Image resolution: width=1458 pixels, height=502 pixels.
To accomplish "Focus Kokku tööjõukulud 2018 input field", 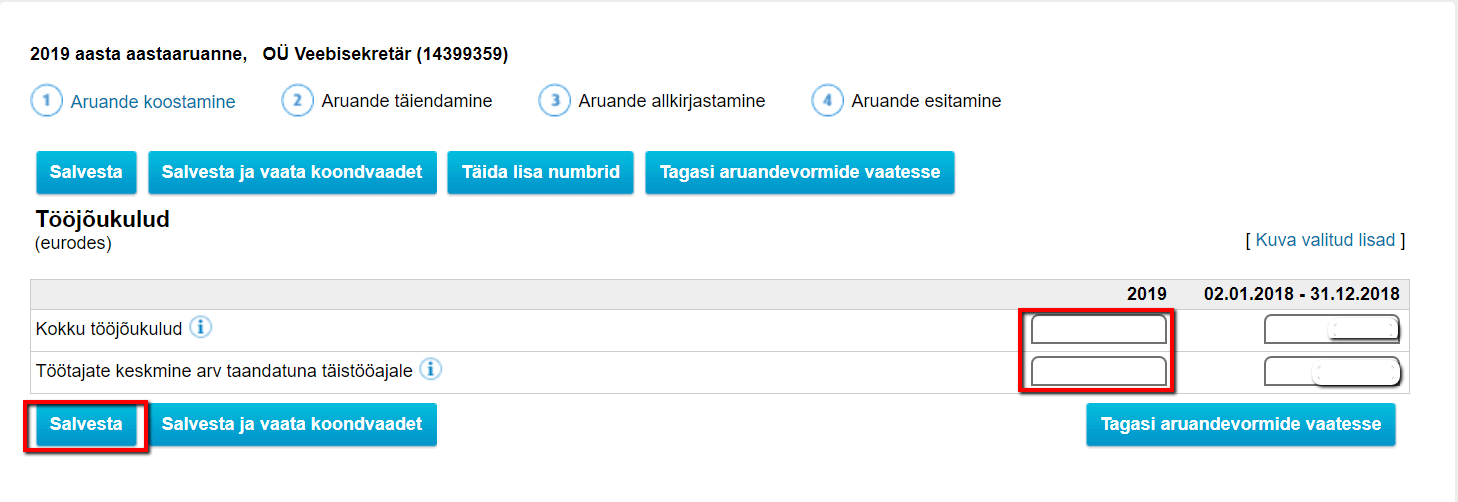I will (x=1332, y=329).
